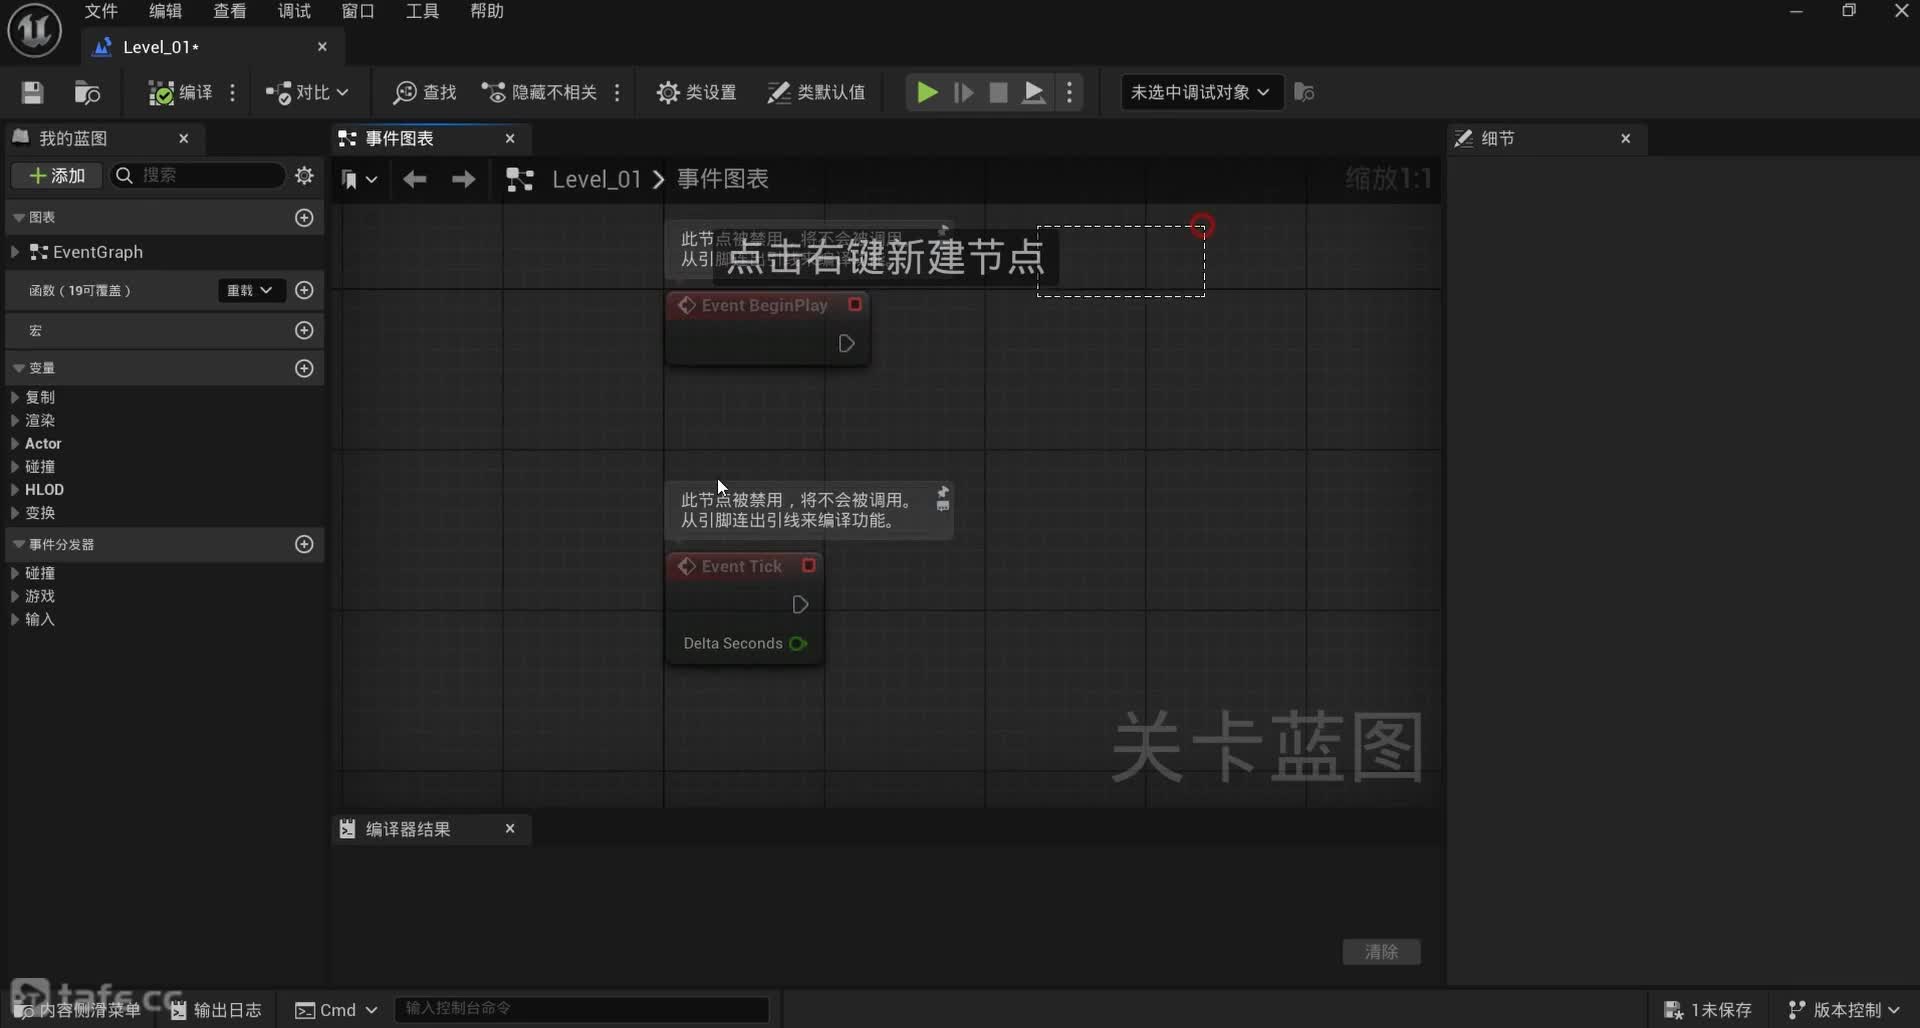Open the 帮助 menu
The height and width of the screenshot is (1028, 1920).
coord(487,11)
